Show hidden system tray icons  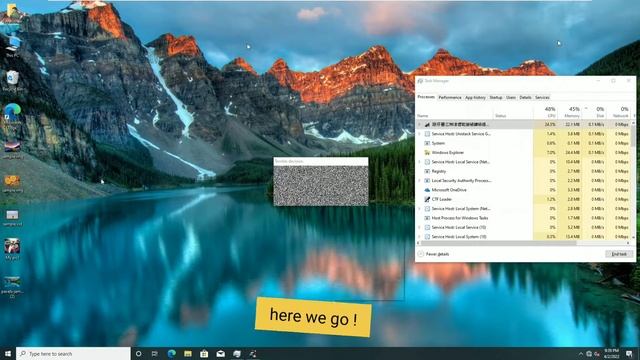pos(581,353)
